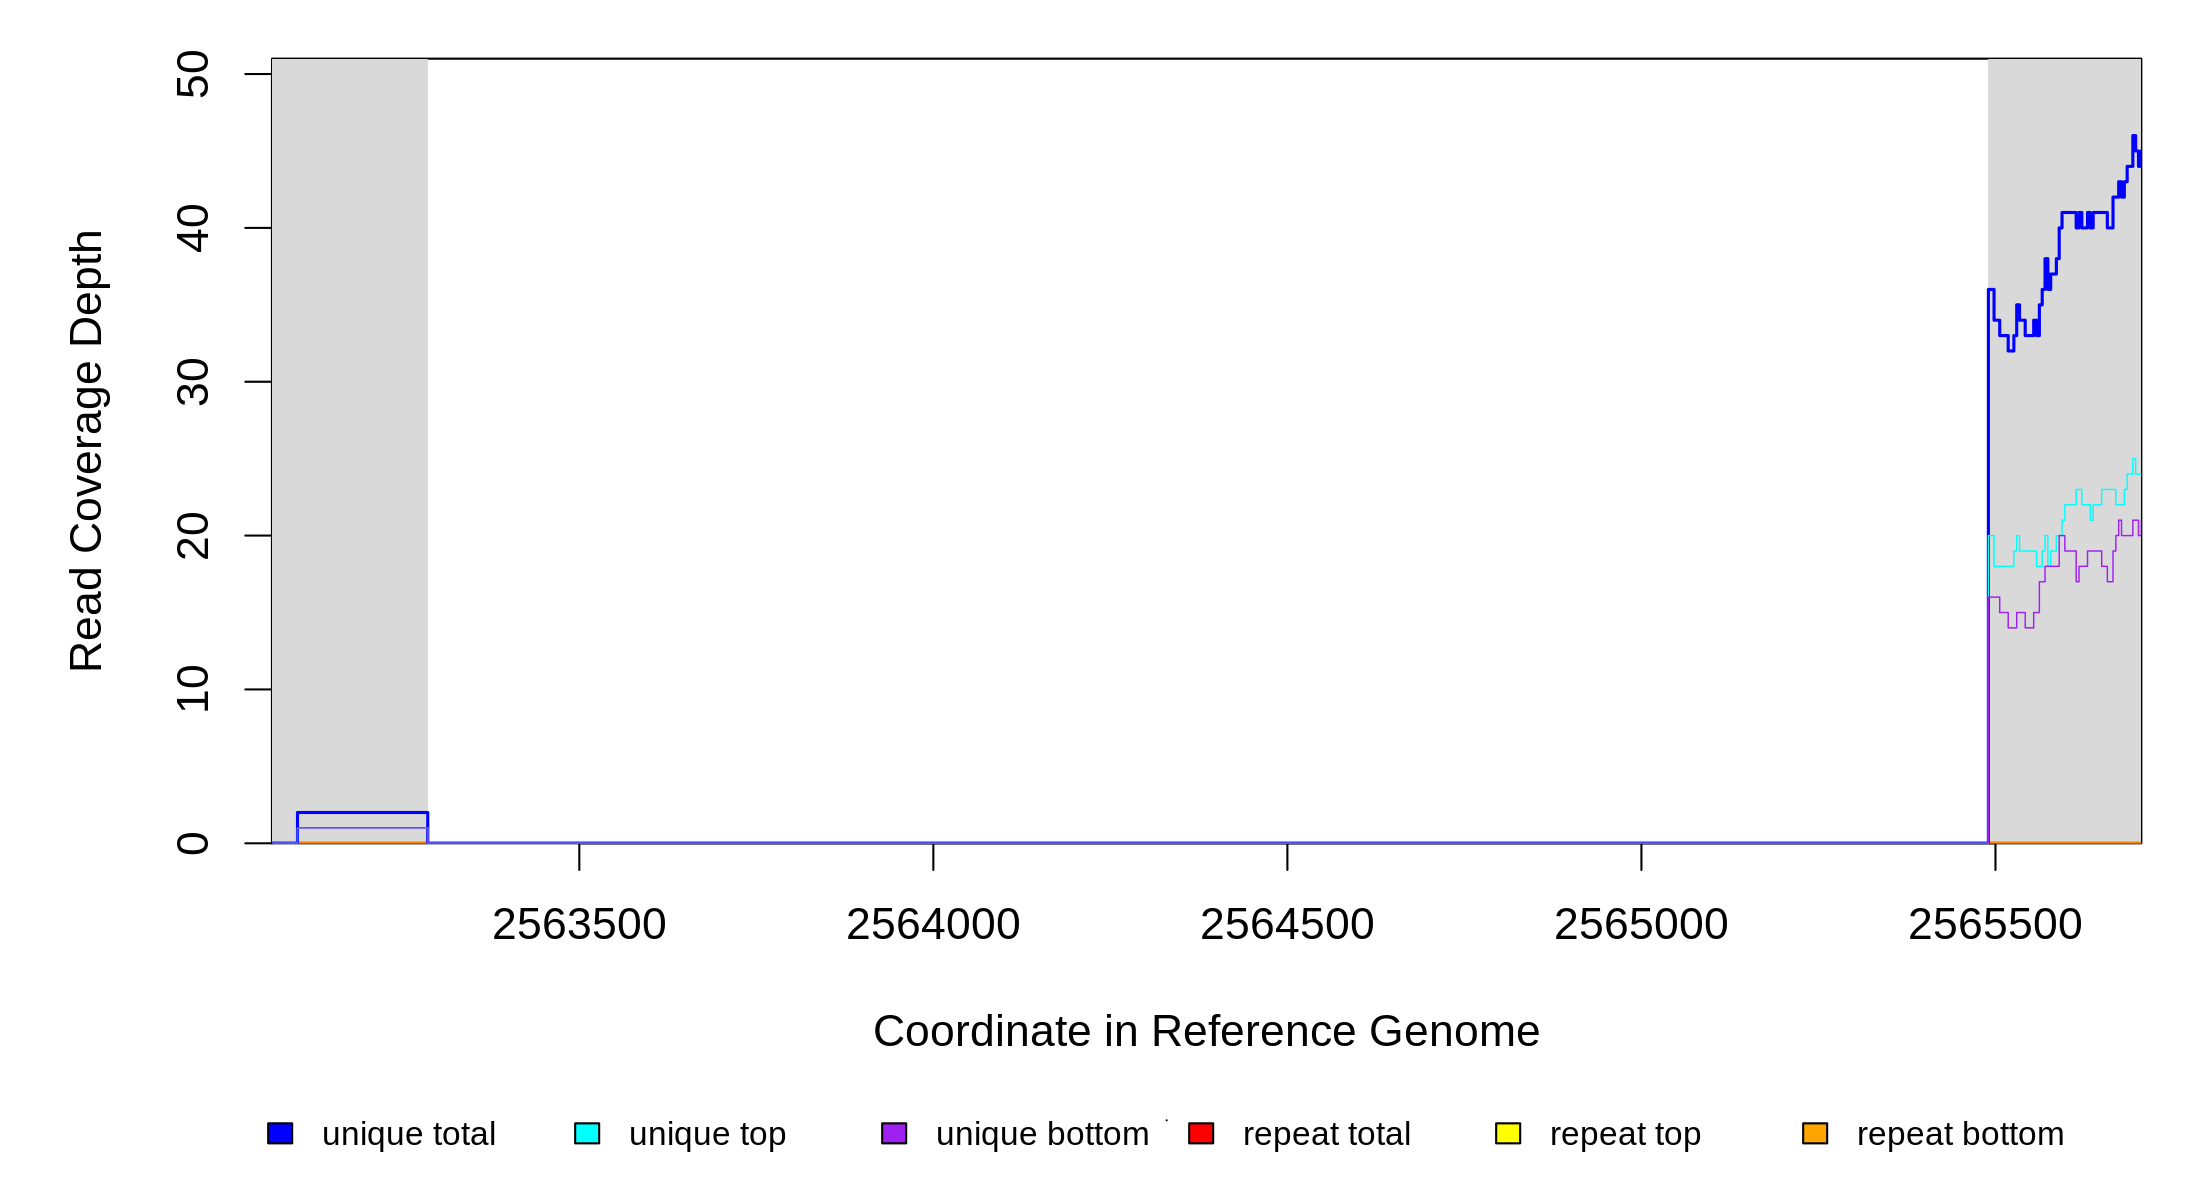Click the red repeat total legend swatch
The width and height of the screenshot is (2200, 1200).
(x=1201, y=1133)
